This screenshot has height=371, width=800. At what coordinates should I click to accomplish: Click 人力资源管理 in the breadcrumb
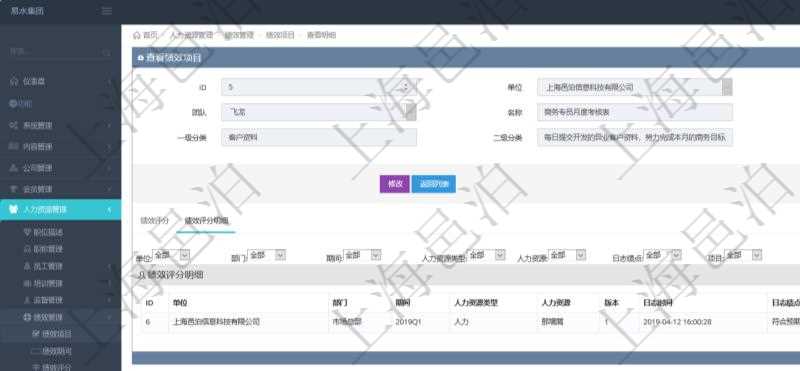[191, 35]
